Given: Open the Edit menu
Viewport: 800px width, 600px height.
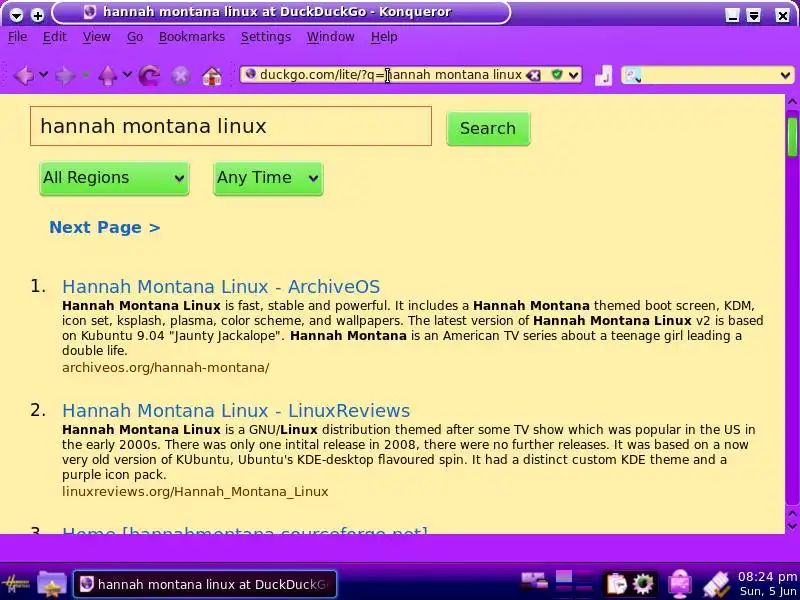Looking at the screenshot, I should pos(55,37).
